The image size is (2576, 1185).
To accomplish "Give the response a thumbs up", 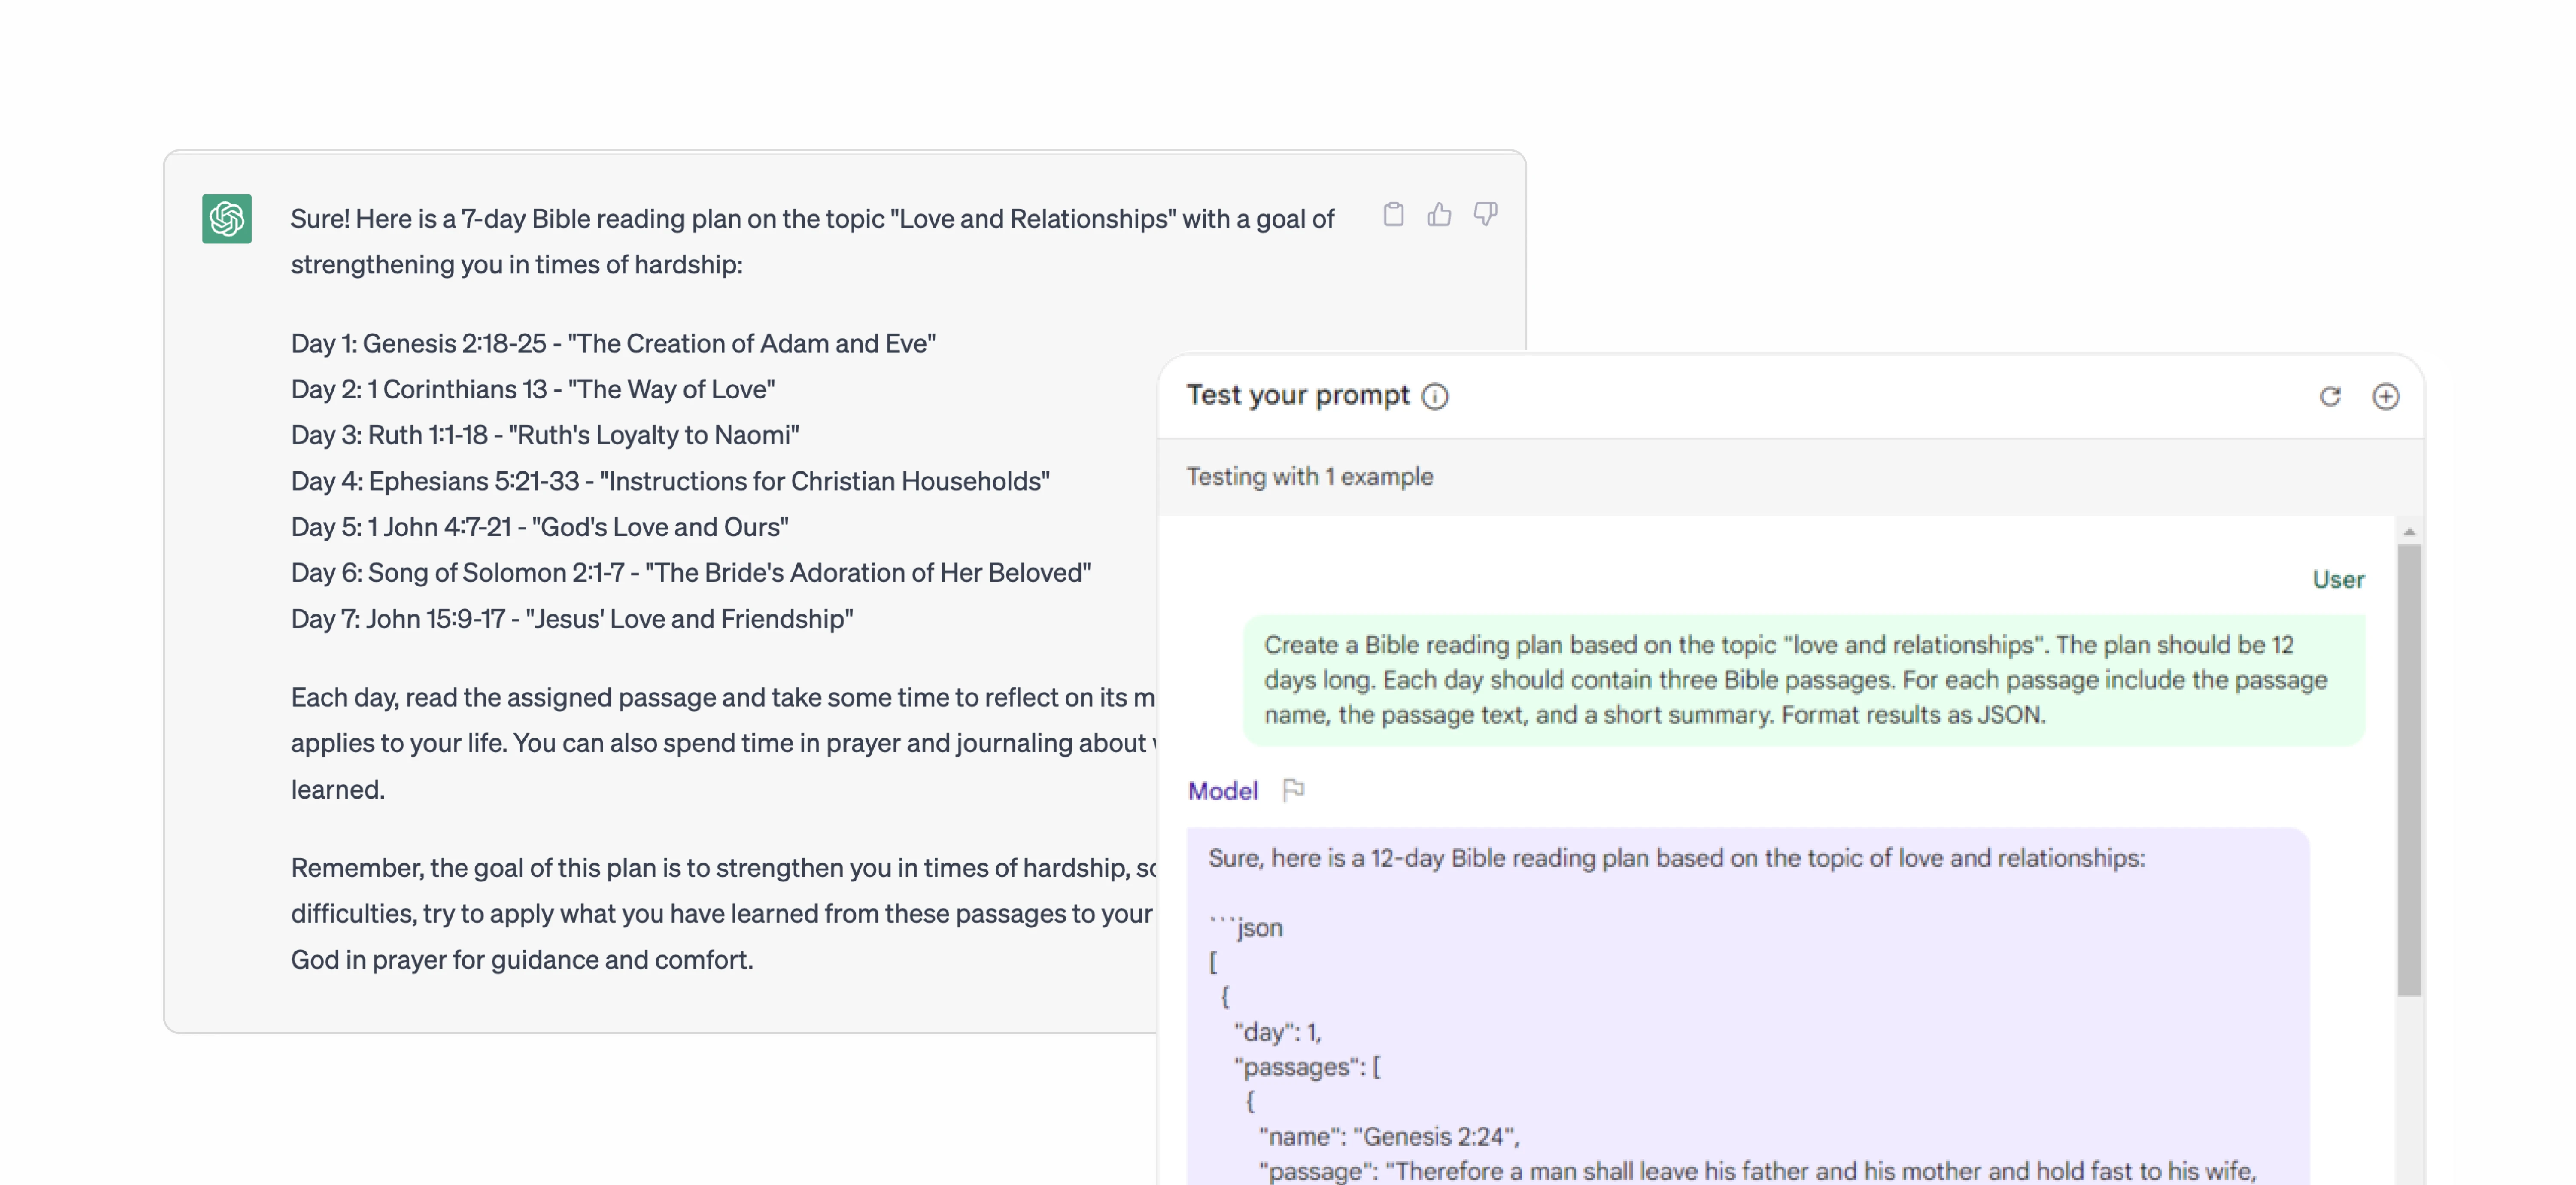I will tap(1439, 214).
